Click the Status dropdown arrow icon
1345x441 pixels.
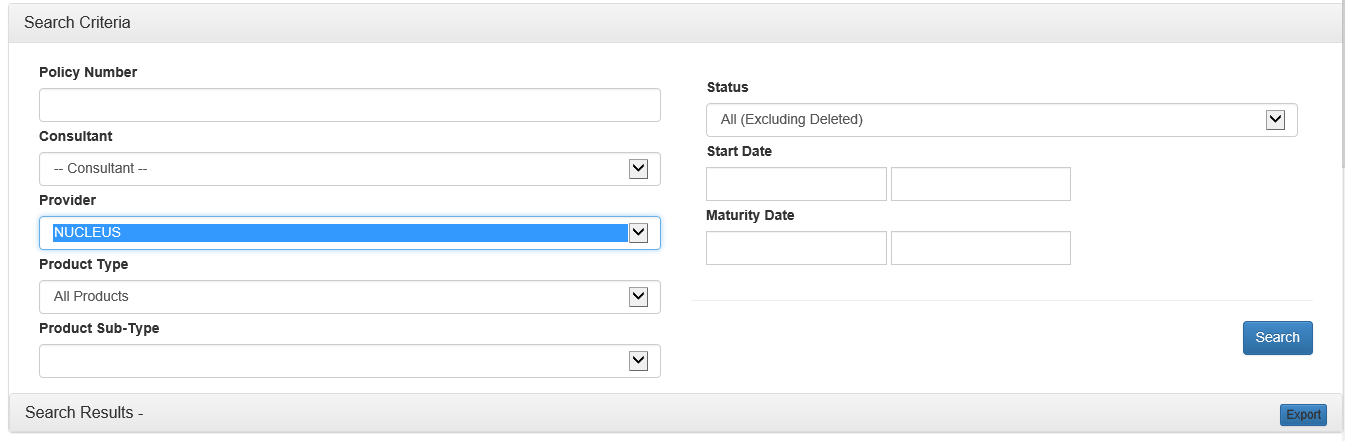1275,120
